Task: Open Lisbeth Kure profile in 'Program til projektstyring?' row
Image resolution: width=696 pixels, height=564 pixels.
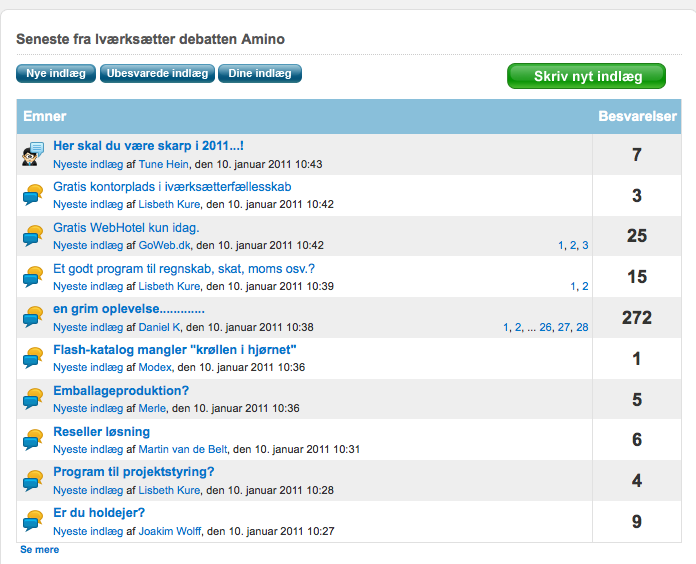Action: pyautogui.click(x=169, y=490)
